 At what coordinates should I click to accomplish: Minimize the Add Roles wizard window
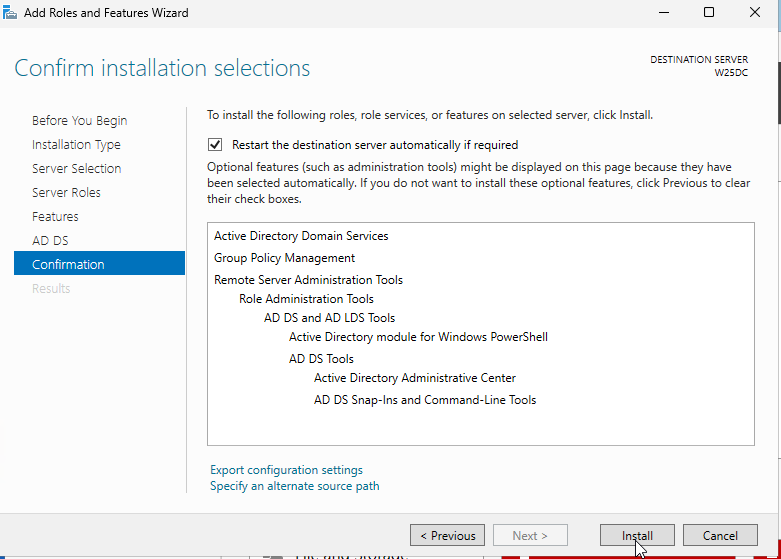tap(664, 12)
